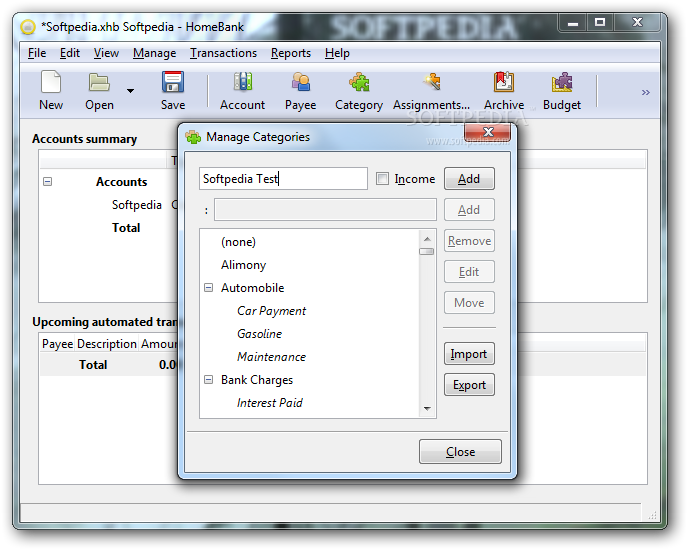Open the Help menu

[x=337, y=53]
